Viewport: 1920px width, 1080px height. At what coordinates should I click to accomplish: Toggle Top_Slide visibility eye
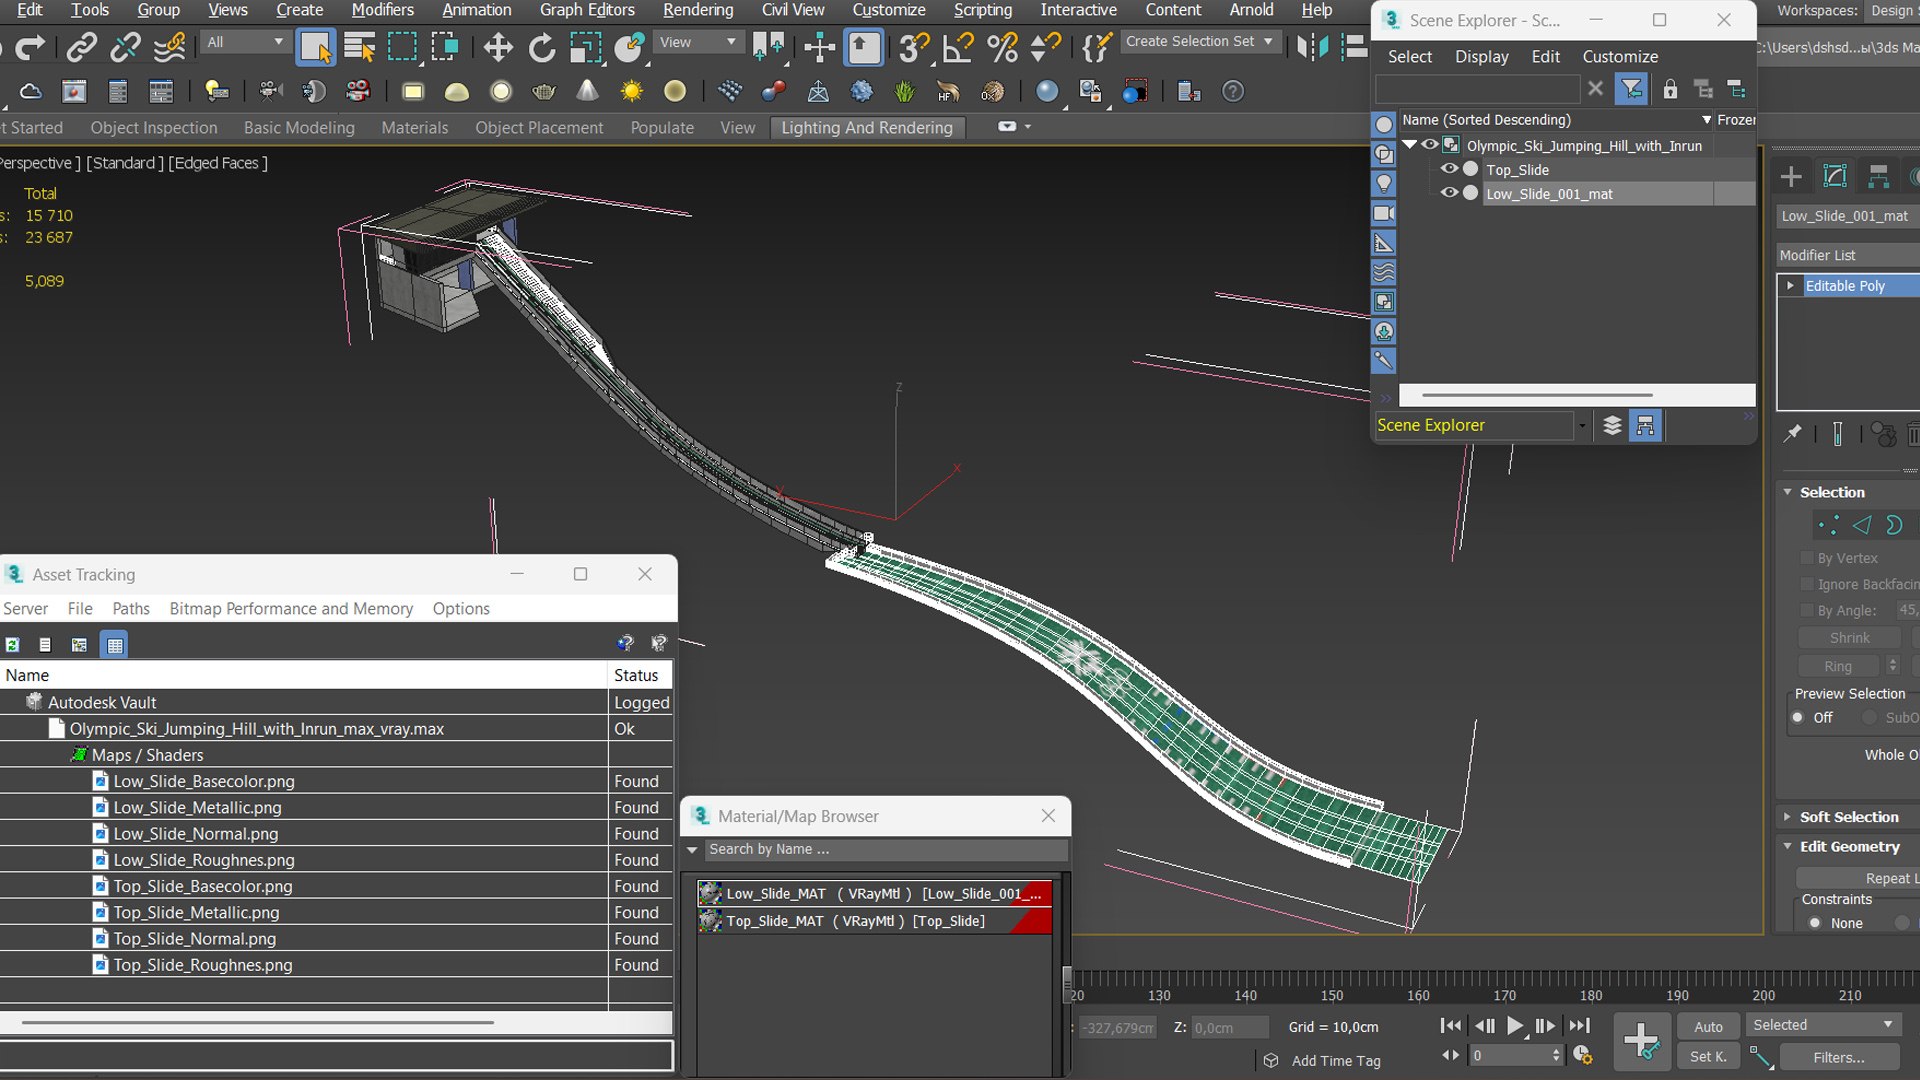coord(1448,169)
